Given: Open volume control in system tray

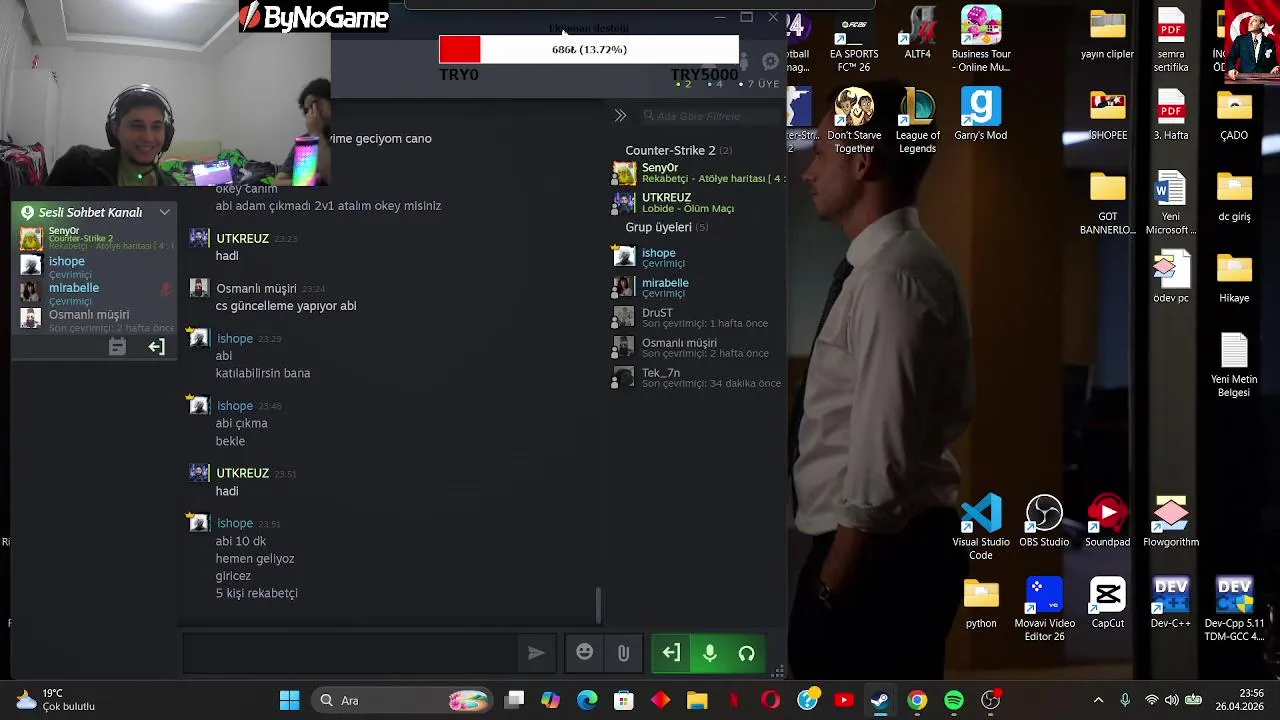Looking at the screenshot, I should [1171, 700].
